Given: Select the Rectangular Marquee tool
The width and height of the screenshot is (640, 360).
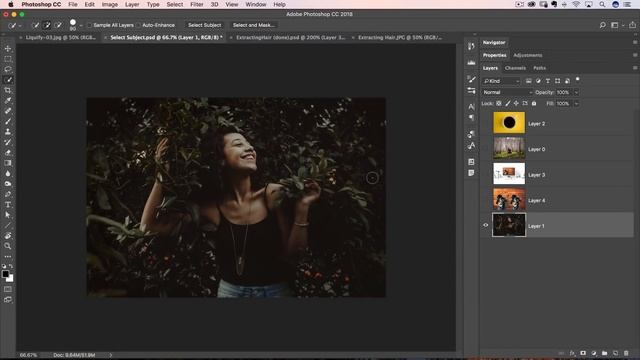Looking at the screenshot, I should click(8, 59).
